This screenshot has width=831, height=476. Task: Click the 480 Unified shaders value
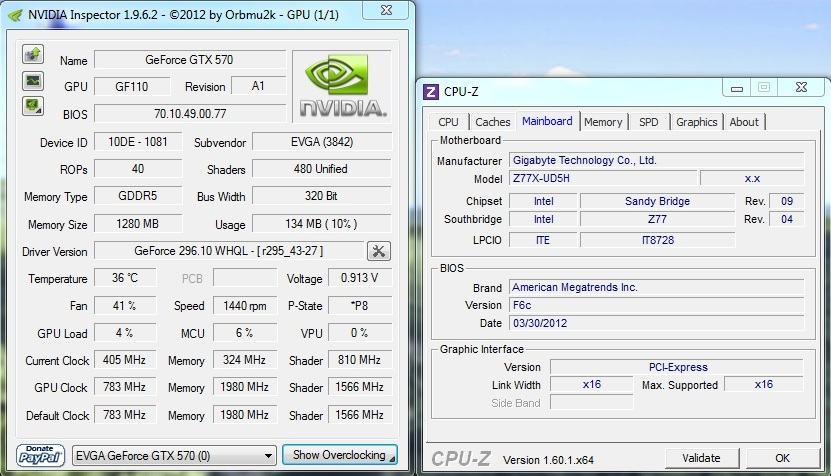point(322,169)
